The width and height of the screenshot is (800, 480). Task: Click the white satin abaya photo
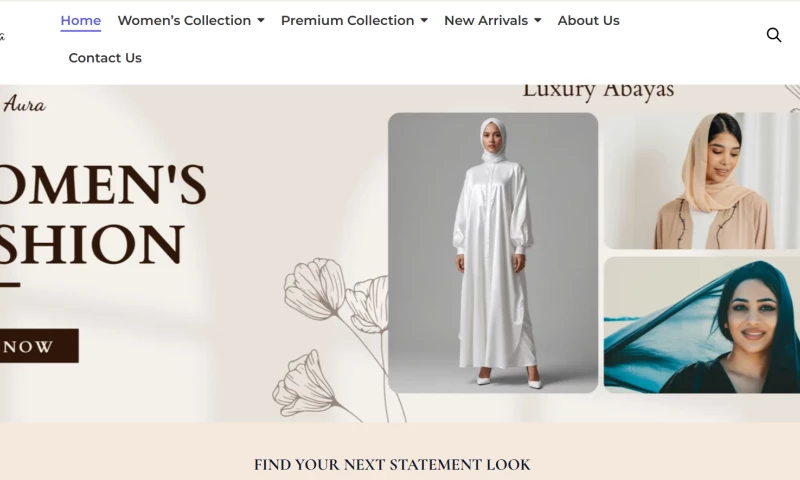pyautogui.click(x=493, y=252)
